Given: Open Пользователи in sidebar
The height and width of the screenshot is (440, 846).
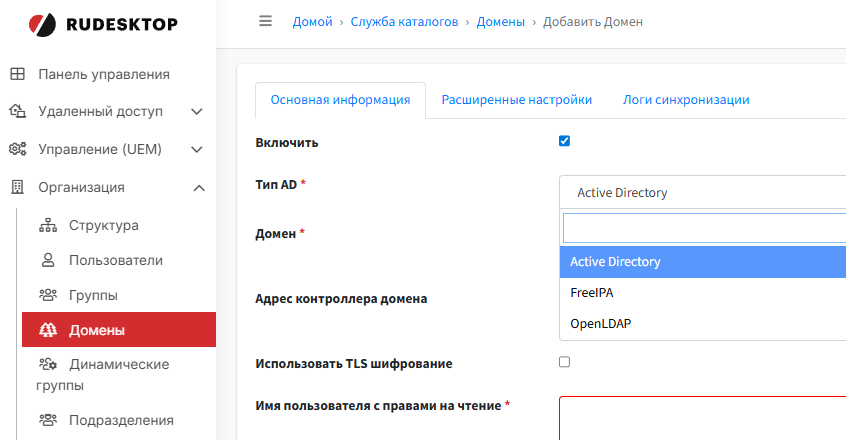Looking at the screenshot, I should pyautogui.click(x=115, y=260).
